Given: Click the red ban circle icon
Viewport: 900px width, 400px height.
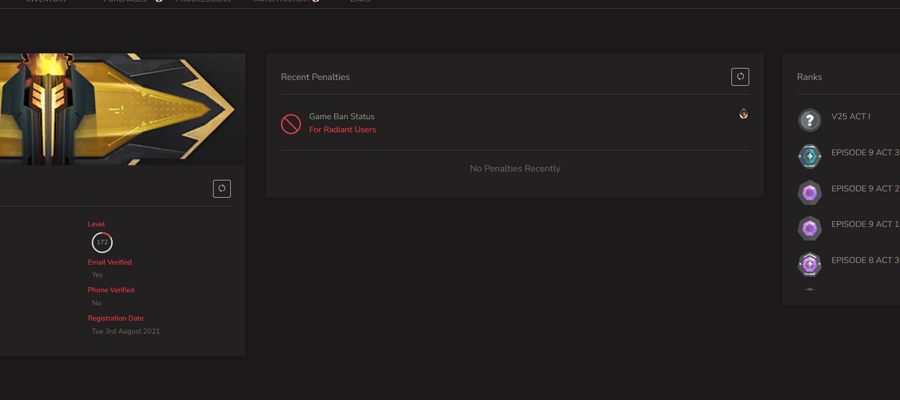Looking at the screenshot, I should pos(291,124).
